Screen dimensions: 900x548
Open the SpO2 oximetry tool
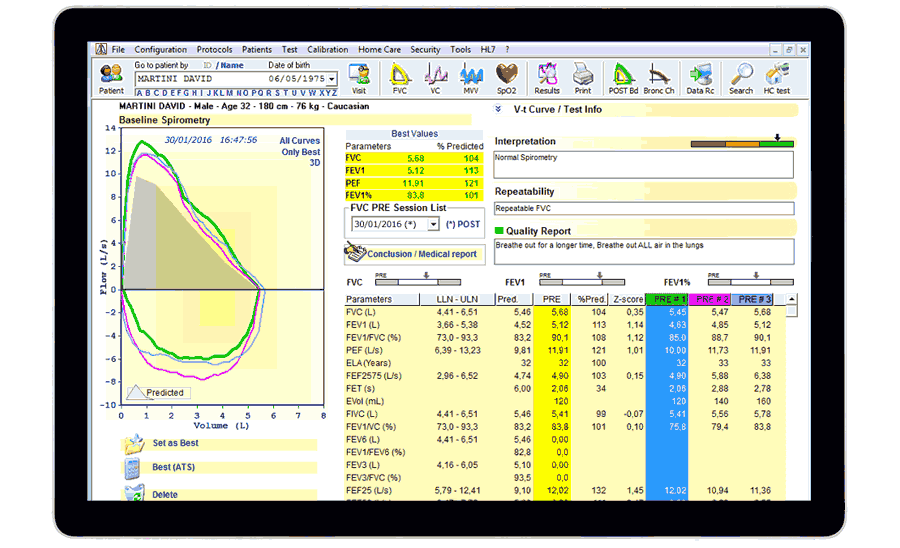507,78
